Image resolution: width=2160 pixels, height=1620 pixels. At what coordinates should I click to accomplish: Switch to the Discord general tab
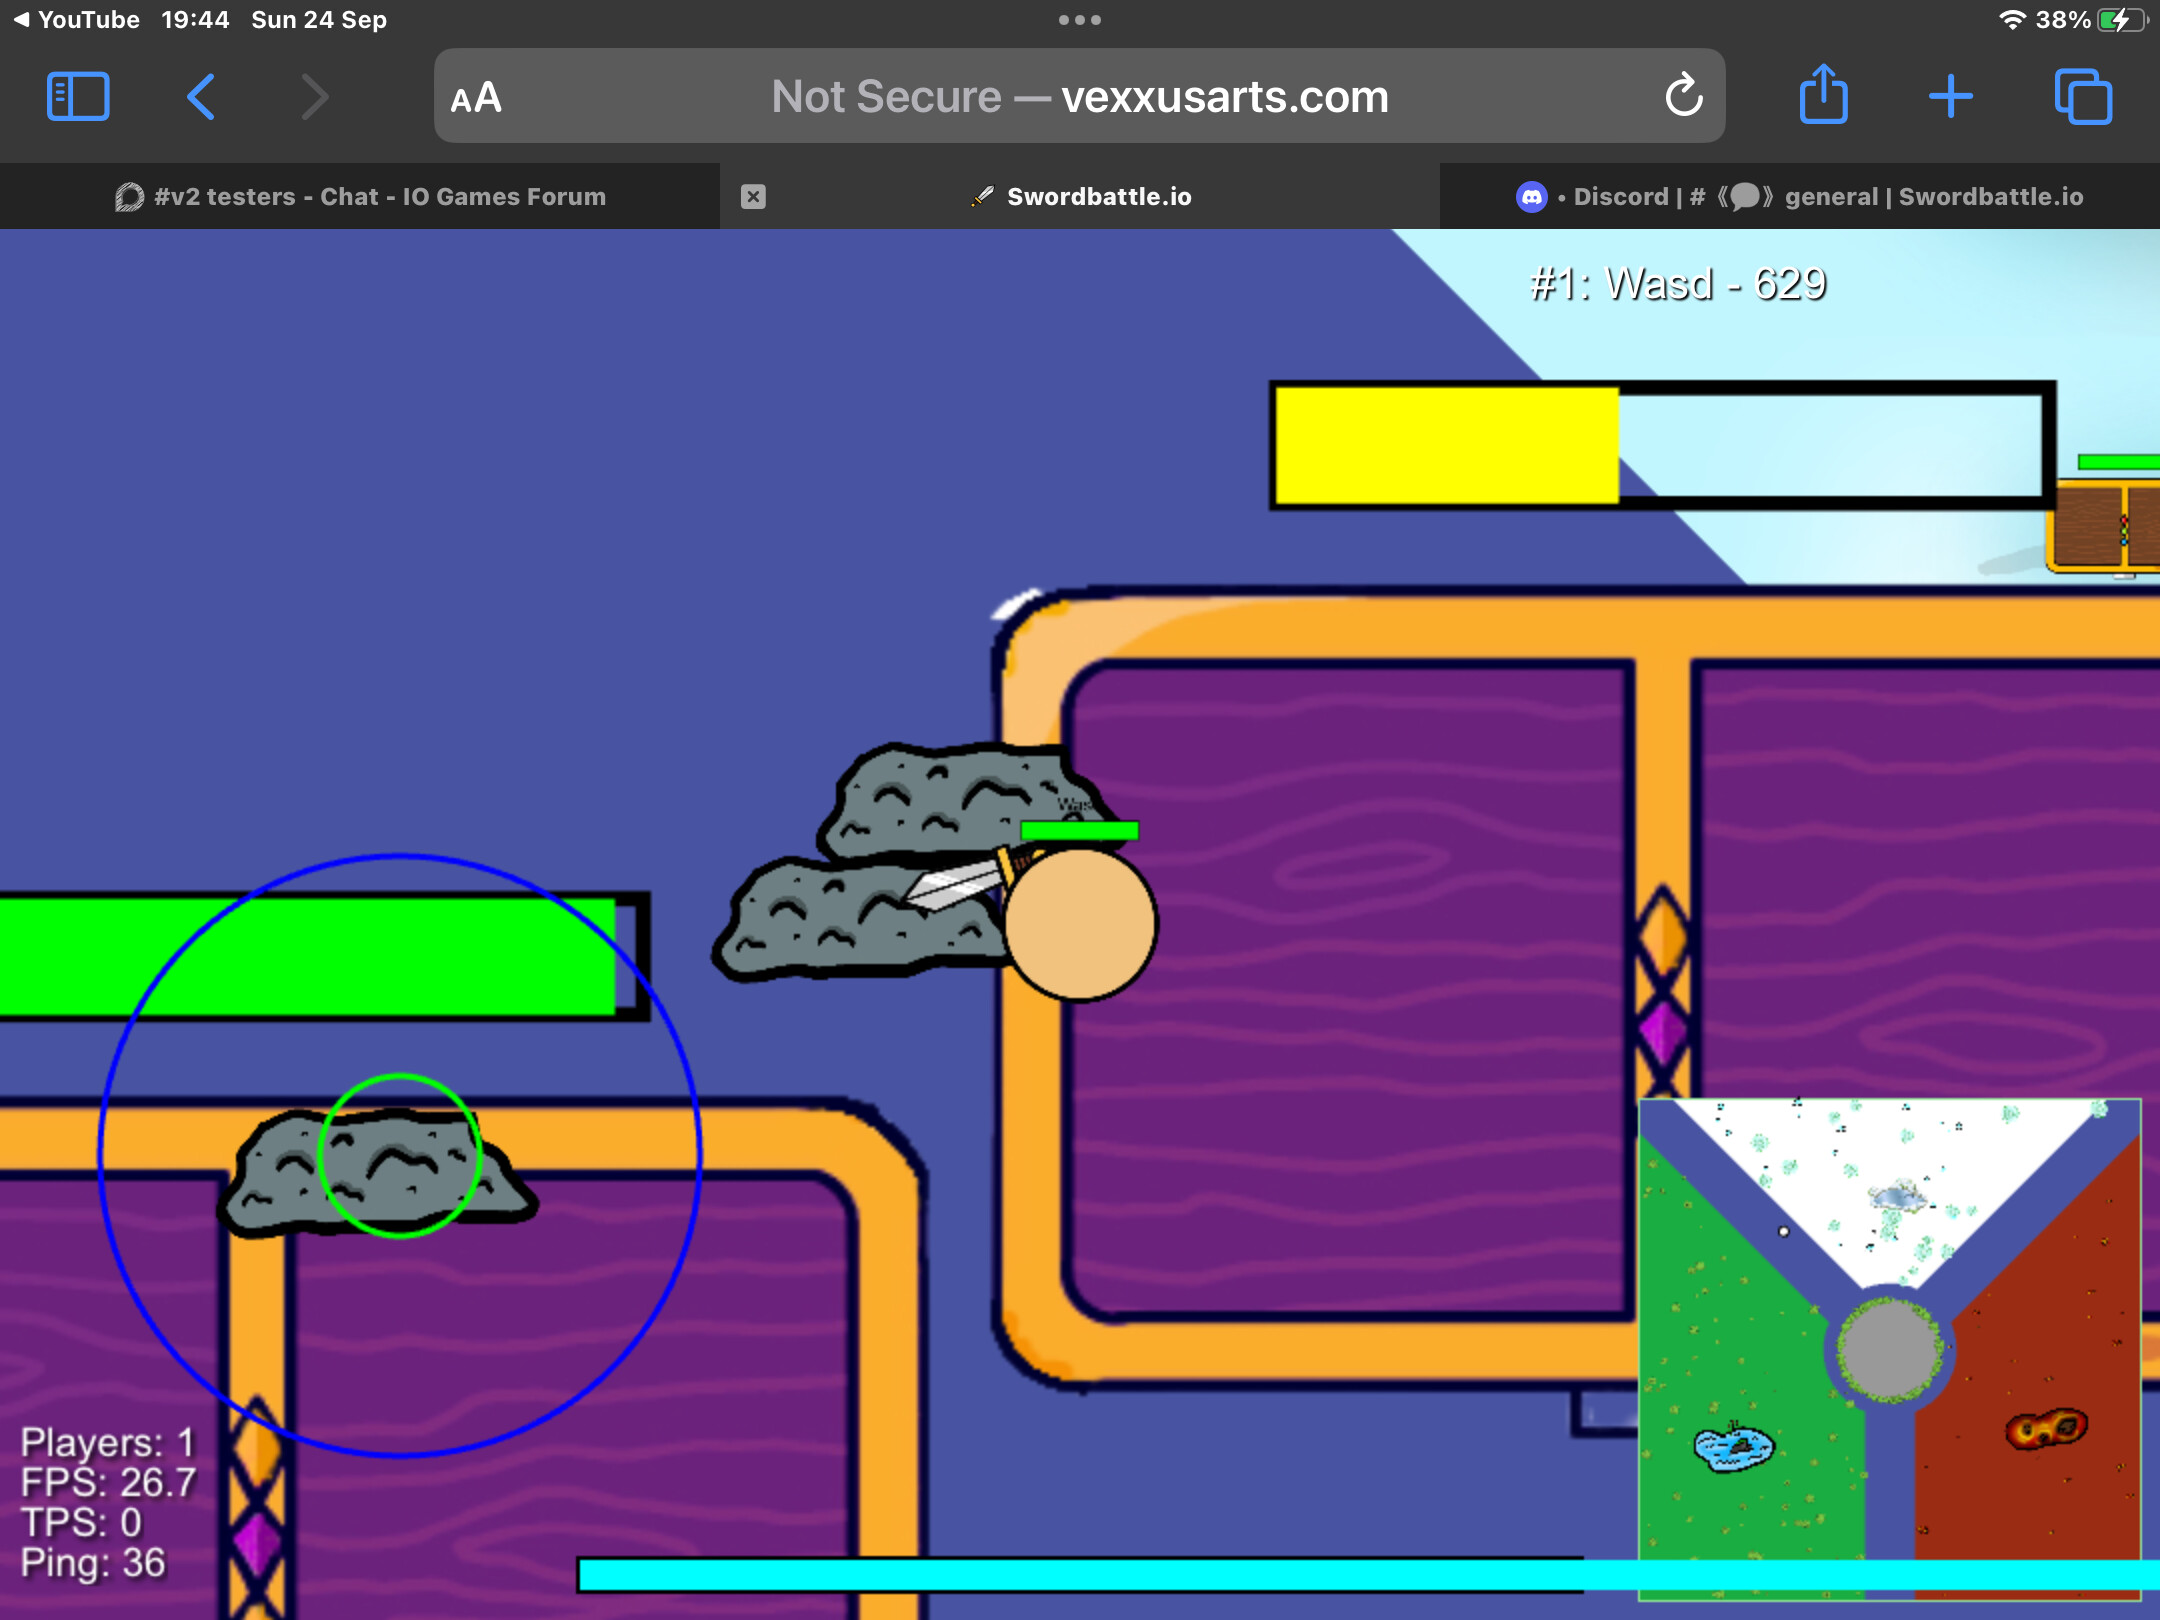[x=1800, y=197]
